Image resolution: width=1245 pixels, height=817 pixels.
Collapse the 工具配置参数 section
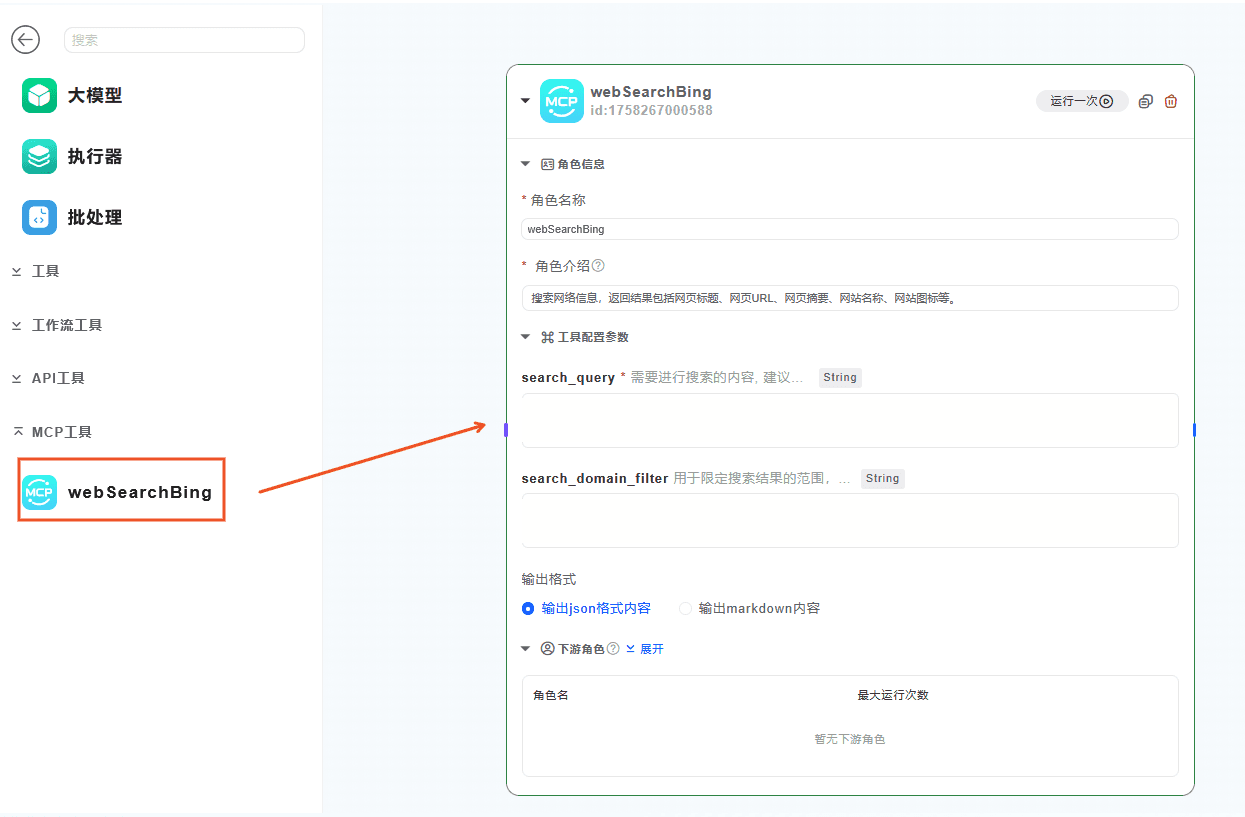526,337
